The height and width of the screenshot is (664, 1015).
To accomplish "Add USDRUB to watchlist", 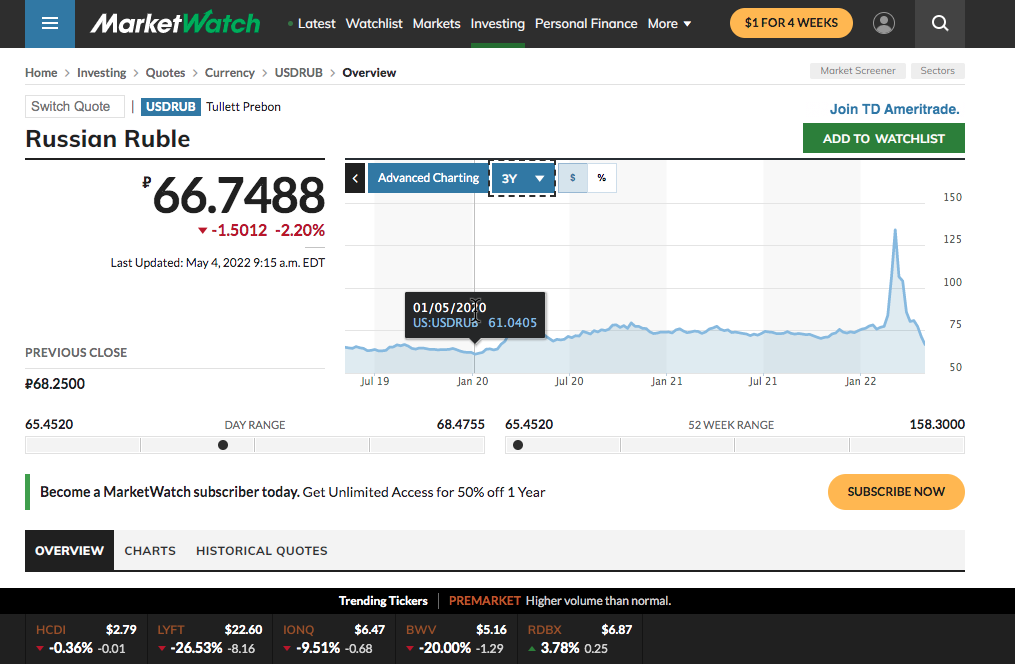I will (884, 138).
